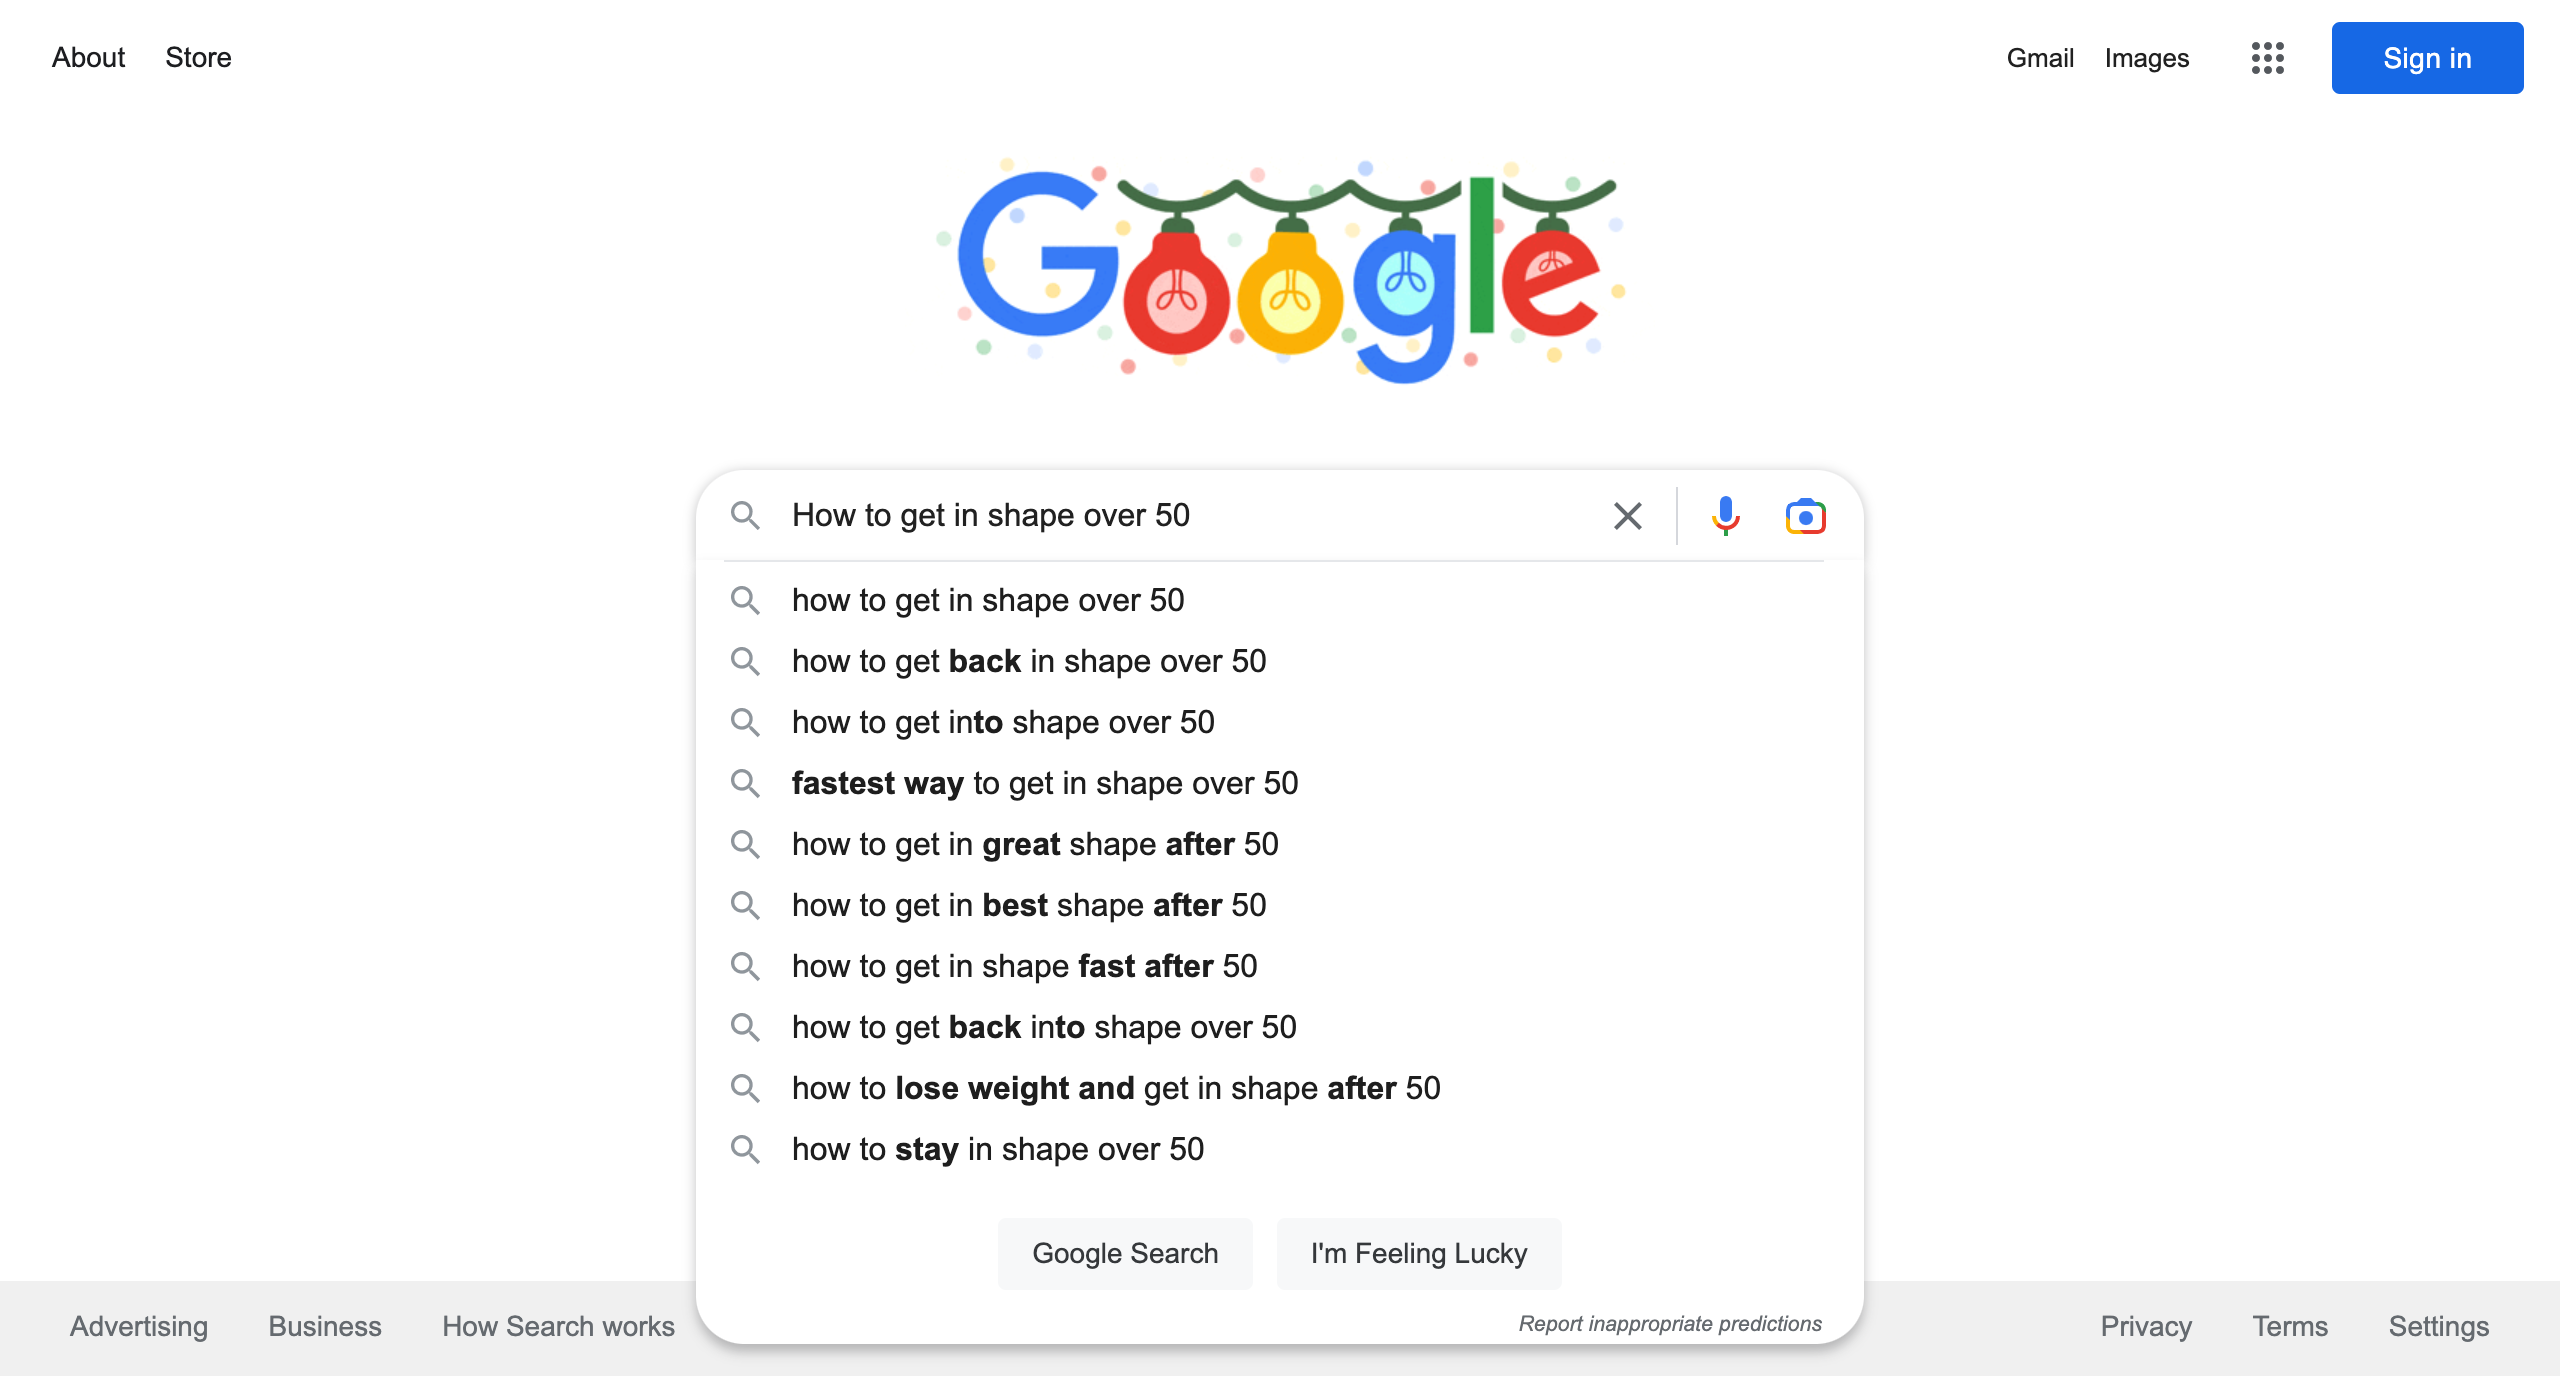Click the magnifier icon beside 'fastest way' suggestion

point(745,783)
